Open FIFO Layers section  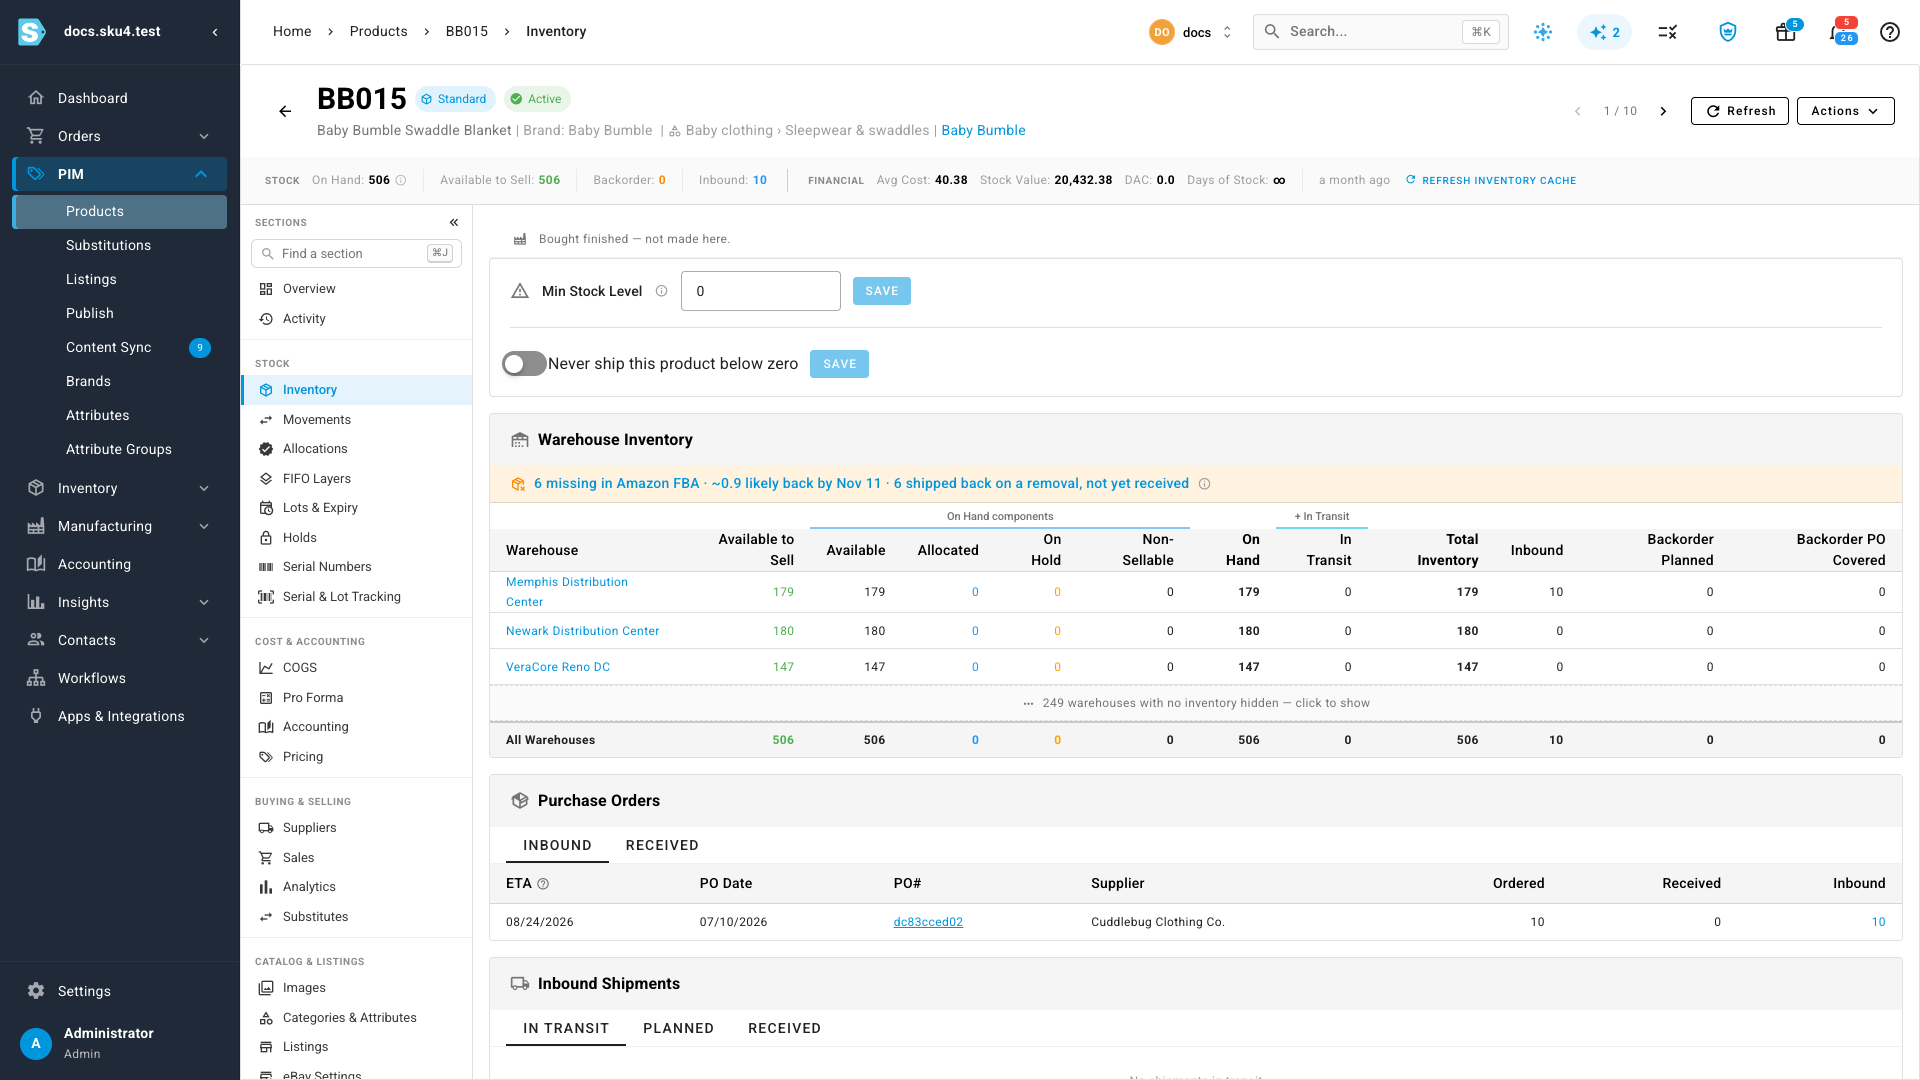[x=357, y=479]
